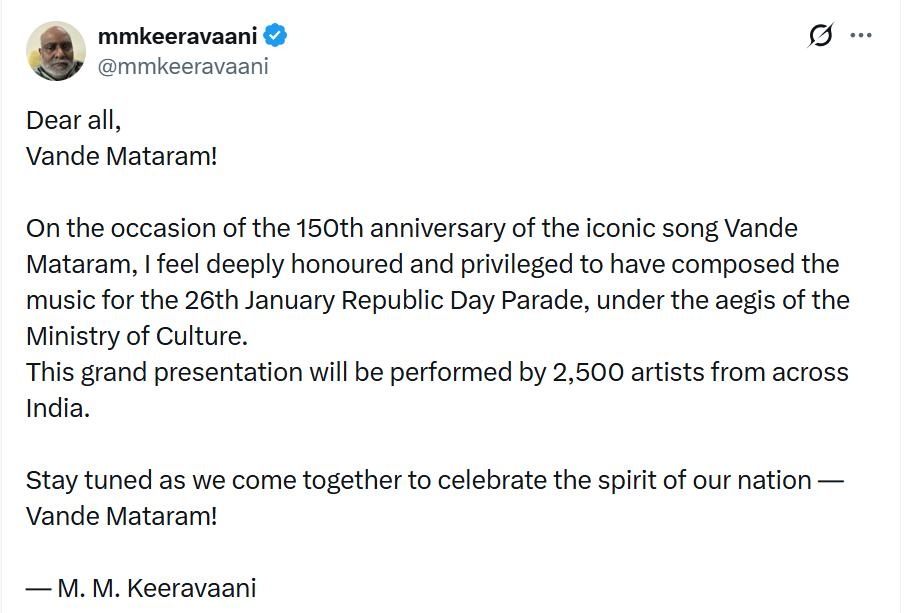Click the text "2,500 artists"
923x613 pixels.
tap(598, 373)
